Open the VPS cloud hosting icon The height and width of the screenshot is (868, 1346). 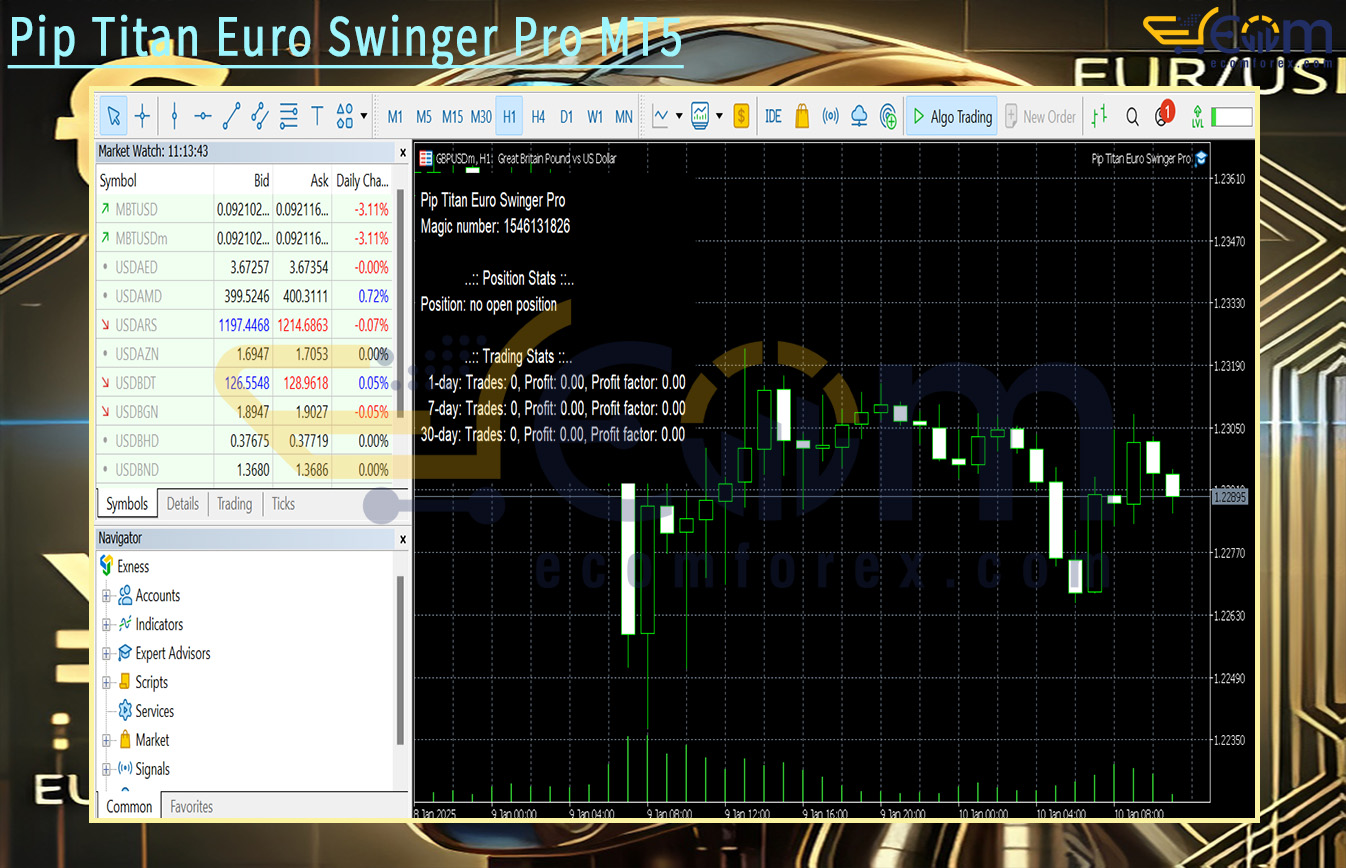point(859,117)
